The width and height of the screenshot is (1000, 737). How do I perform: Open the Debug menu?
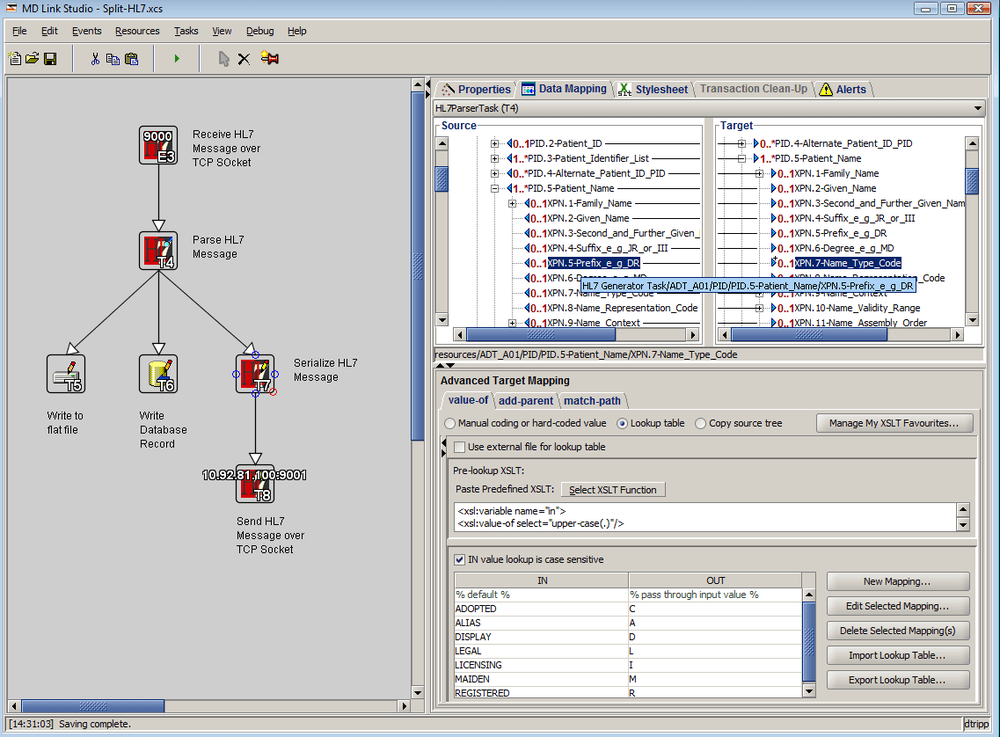click(x=260, y=31)
